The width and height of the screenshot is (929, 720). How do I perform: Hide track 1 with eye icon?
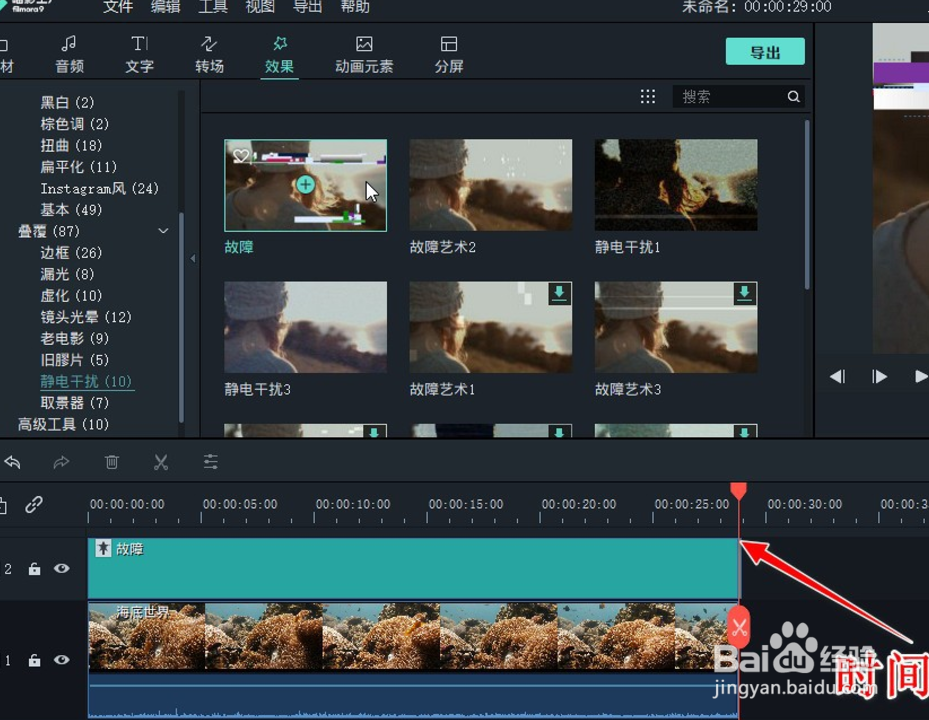click(62, 660)
